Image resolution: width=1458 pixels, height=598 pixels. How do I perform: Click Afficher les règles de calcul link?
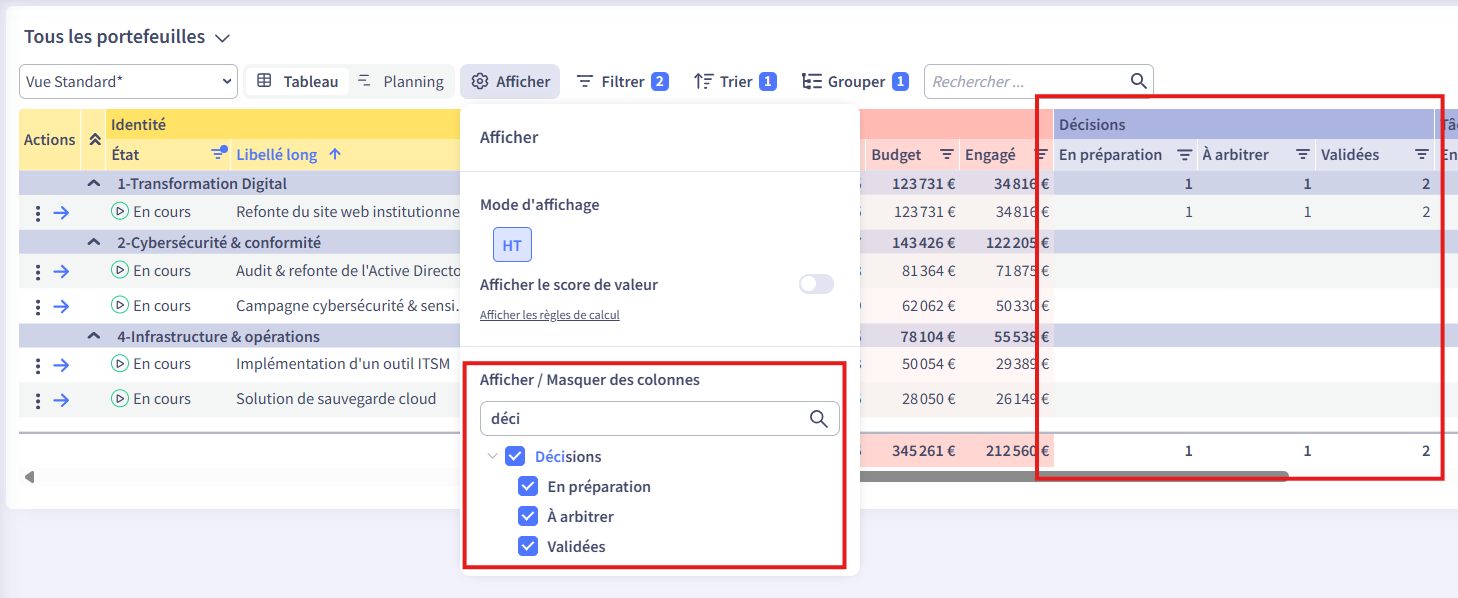coord(549,315)
